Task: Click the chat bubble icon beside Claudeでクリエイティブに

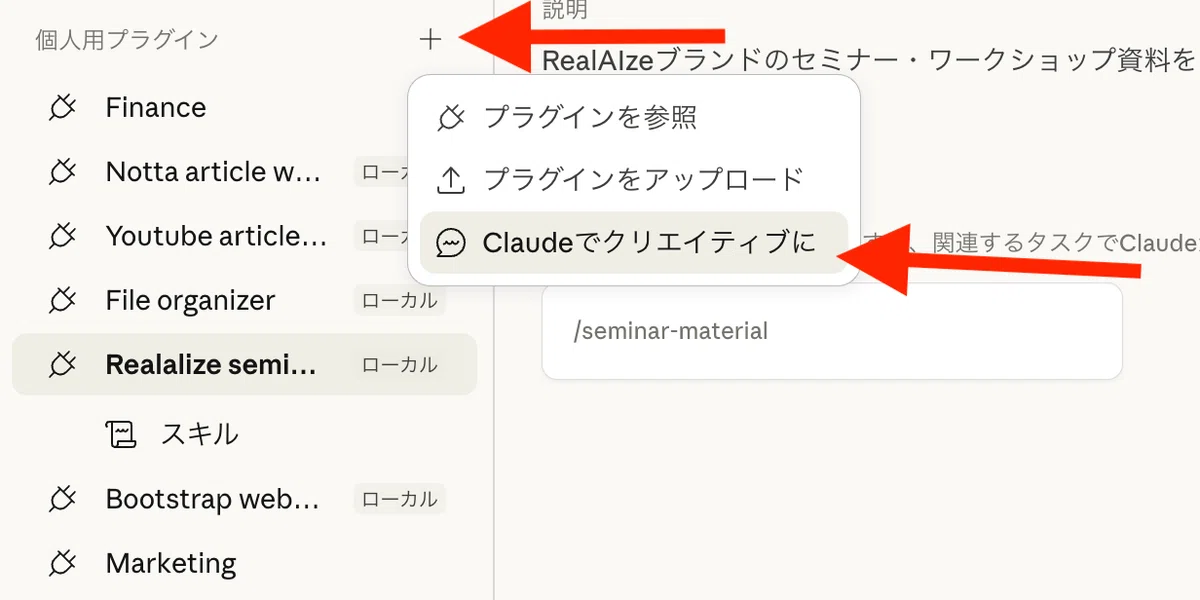Action: 452,243
